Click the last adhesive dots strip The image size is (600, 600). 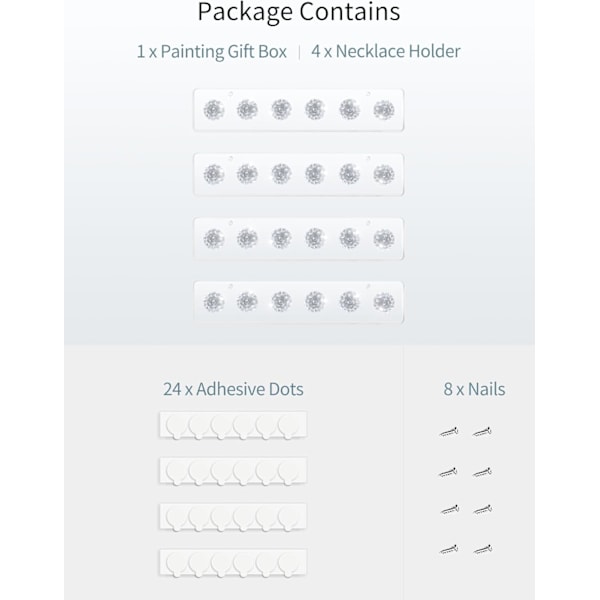pos(233,562)
